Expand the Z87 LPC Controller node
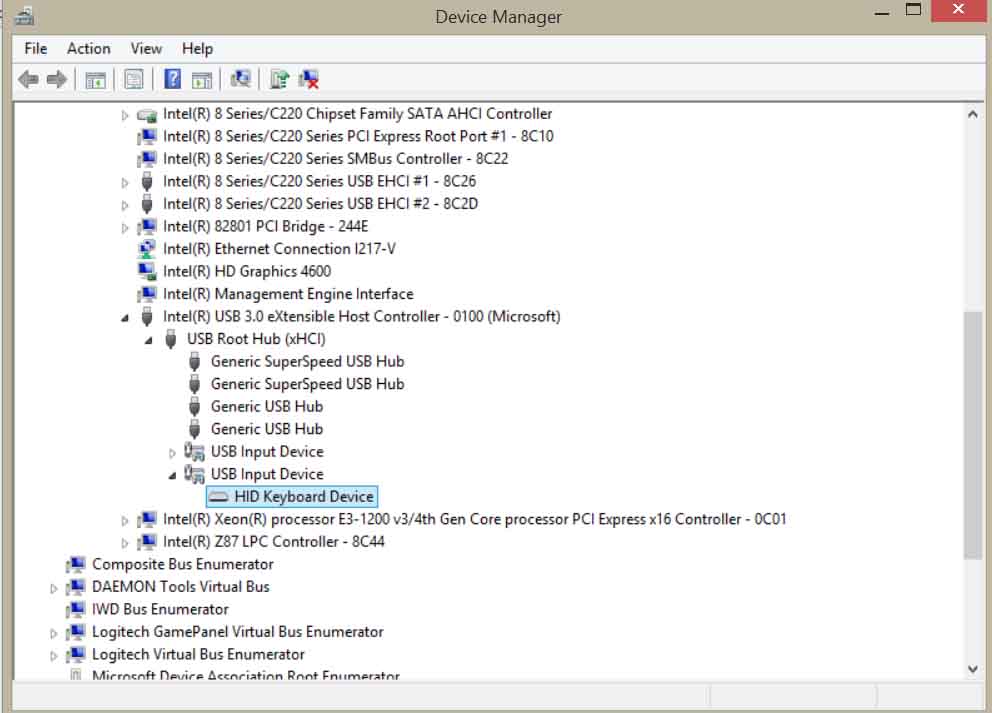Image resolution: width=992 pixels, height=713 pixels. (x=125, y=543)
